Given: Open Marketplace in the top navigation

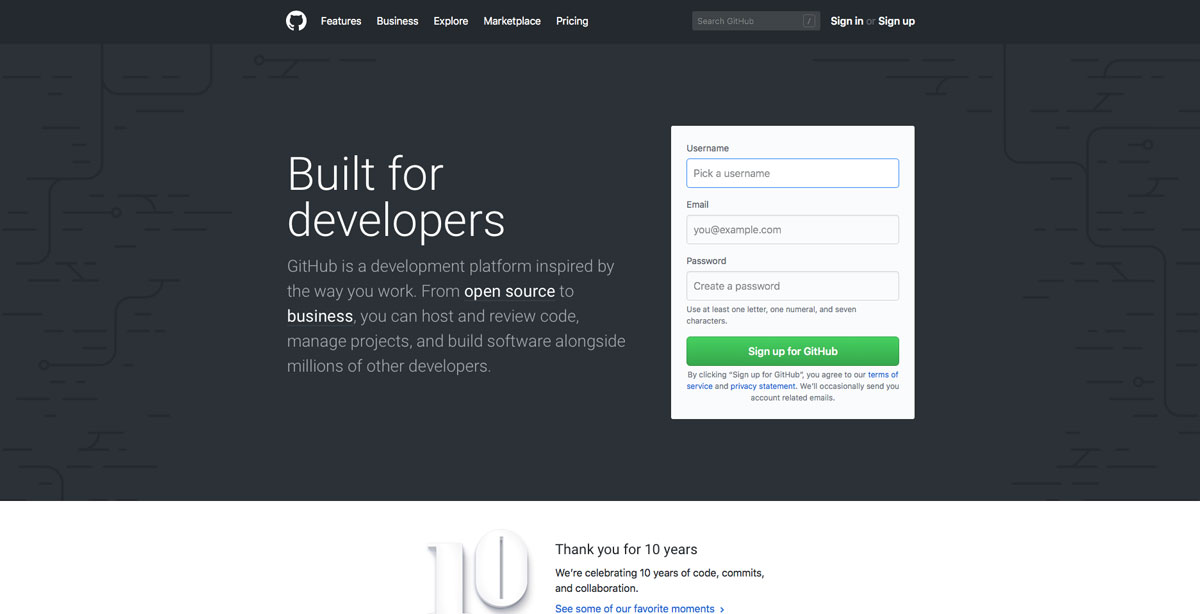Looking at the screenshot, I should [x=512, y=21].
